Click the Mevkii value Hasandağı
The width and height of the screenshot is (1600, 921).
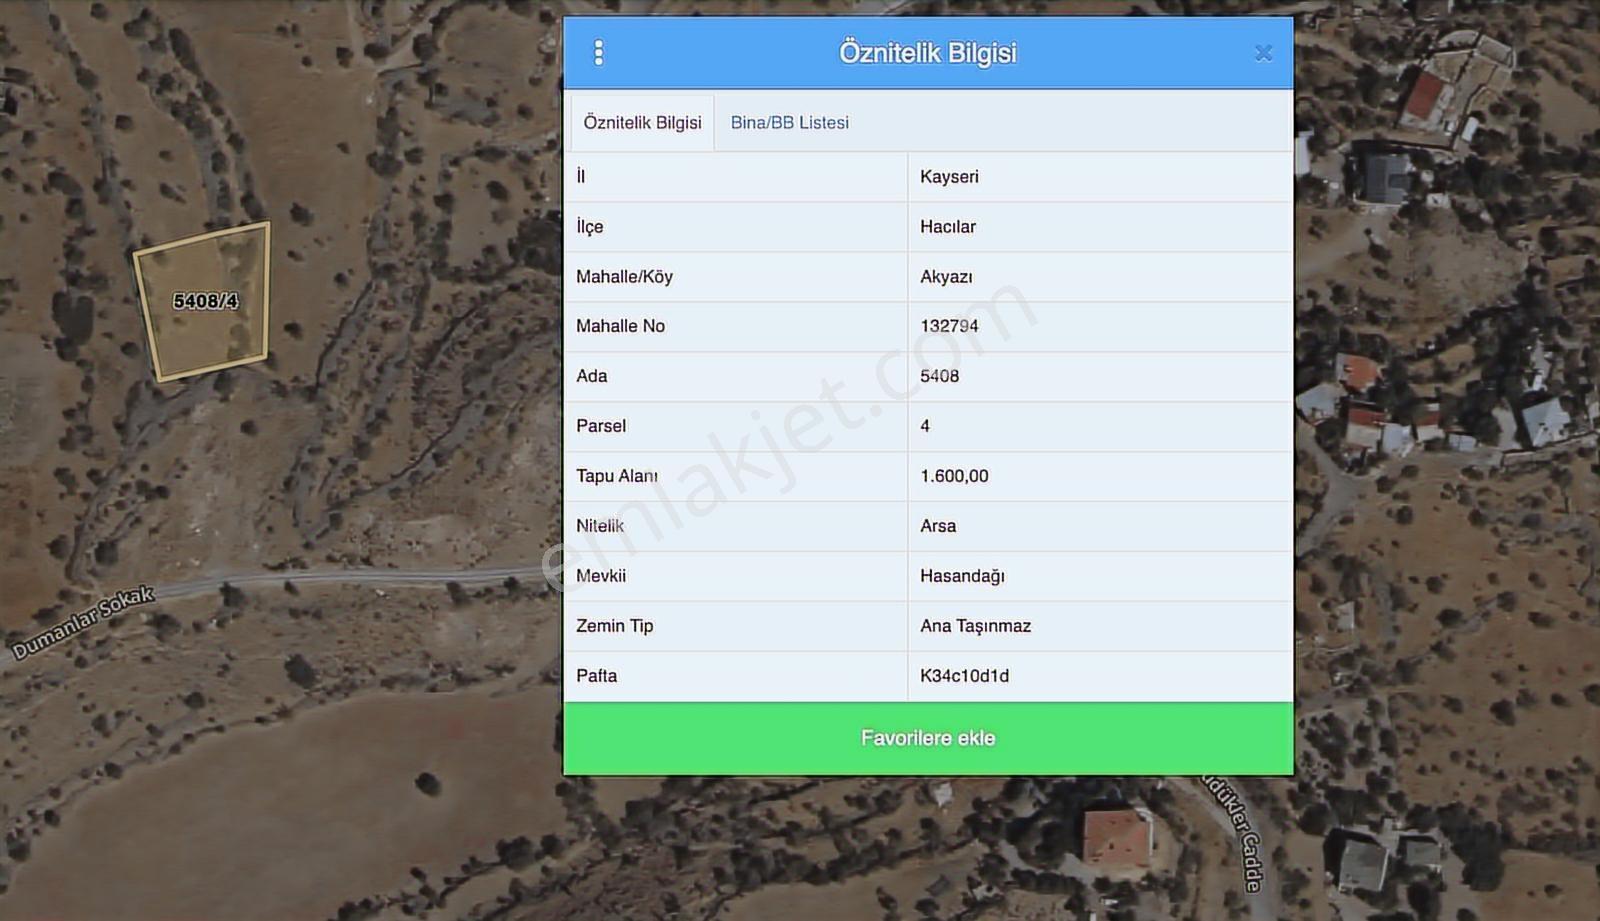click(962, 576)
